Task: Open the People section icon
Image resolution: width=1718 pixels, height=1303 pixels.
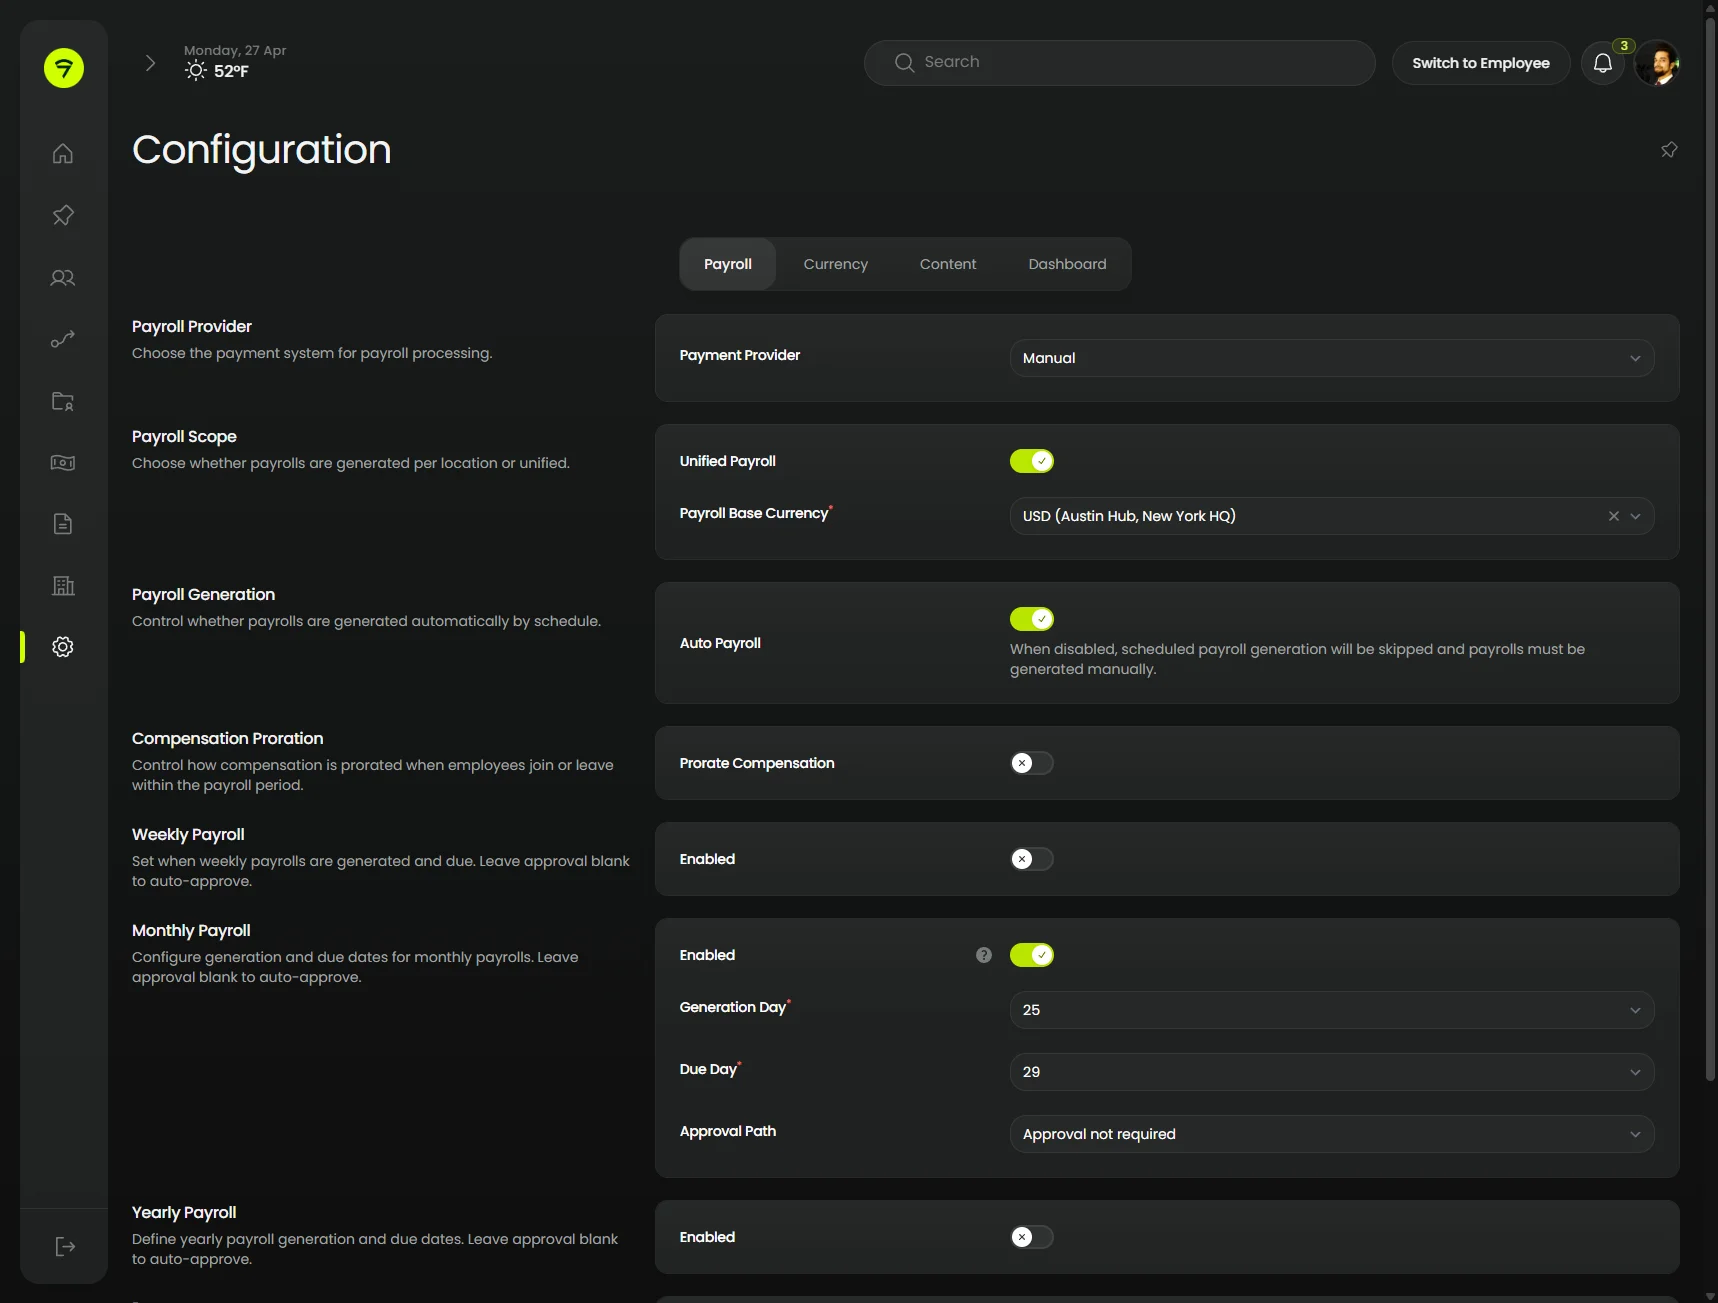Action: 62,278
